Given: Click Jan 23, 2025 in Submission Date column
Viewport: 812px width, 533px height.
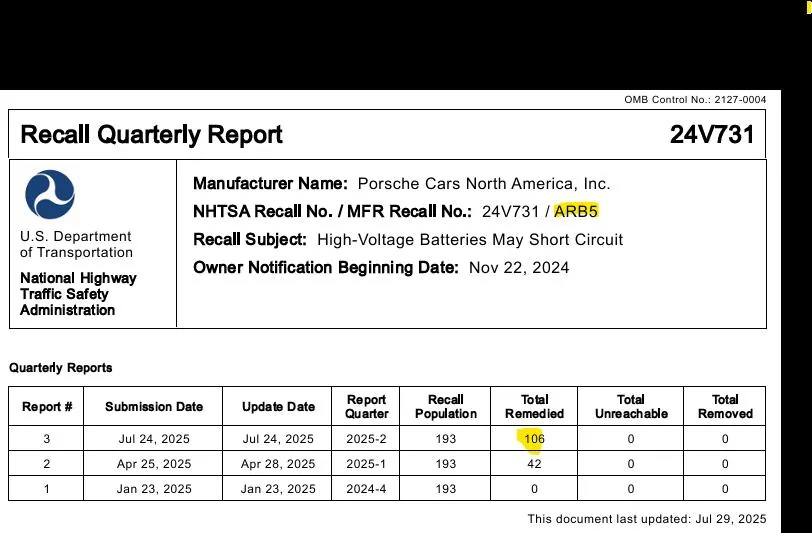Looking at the screenshot, I should pyautogui.click(x=154, y=489).
